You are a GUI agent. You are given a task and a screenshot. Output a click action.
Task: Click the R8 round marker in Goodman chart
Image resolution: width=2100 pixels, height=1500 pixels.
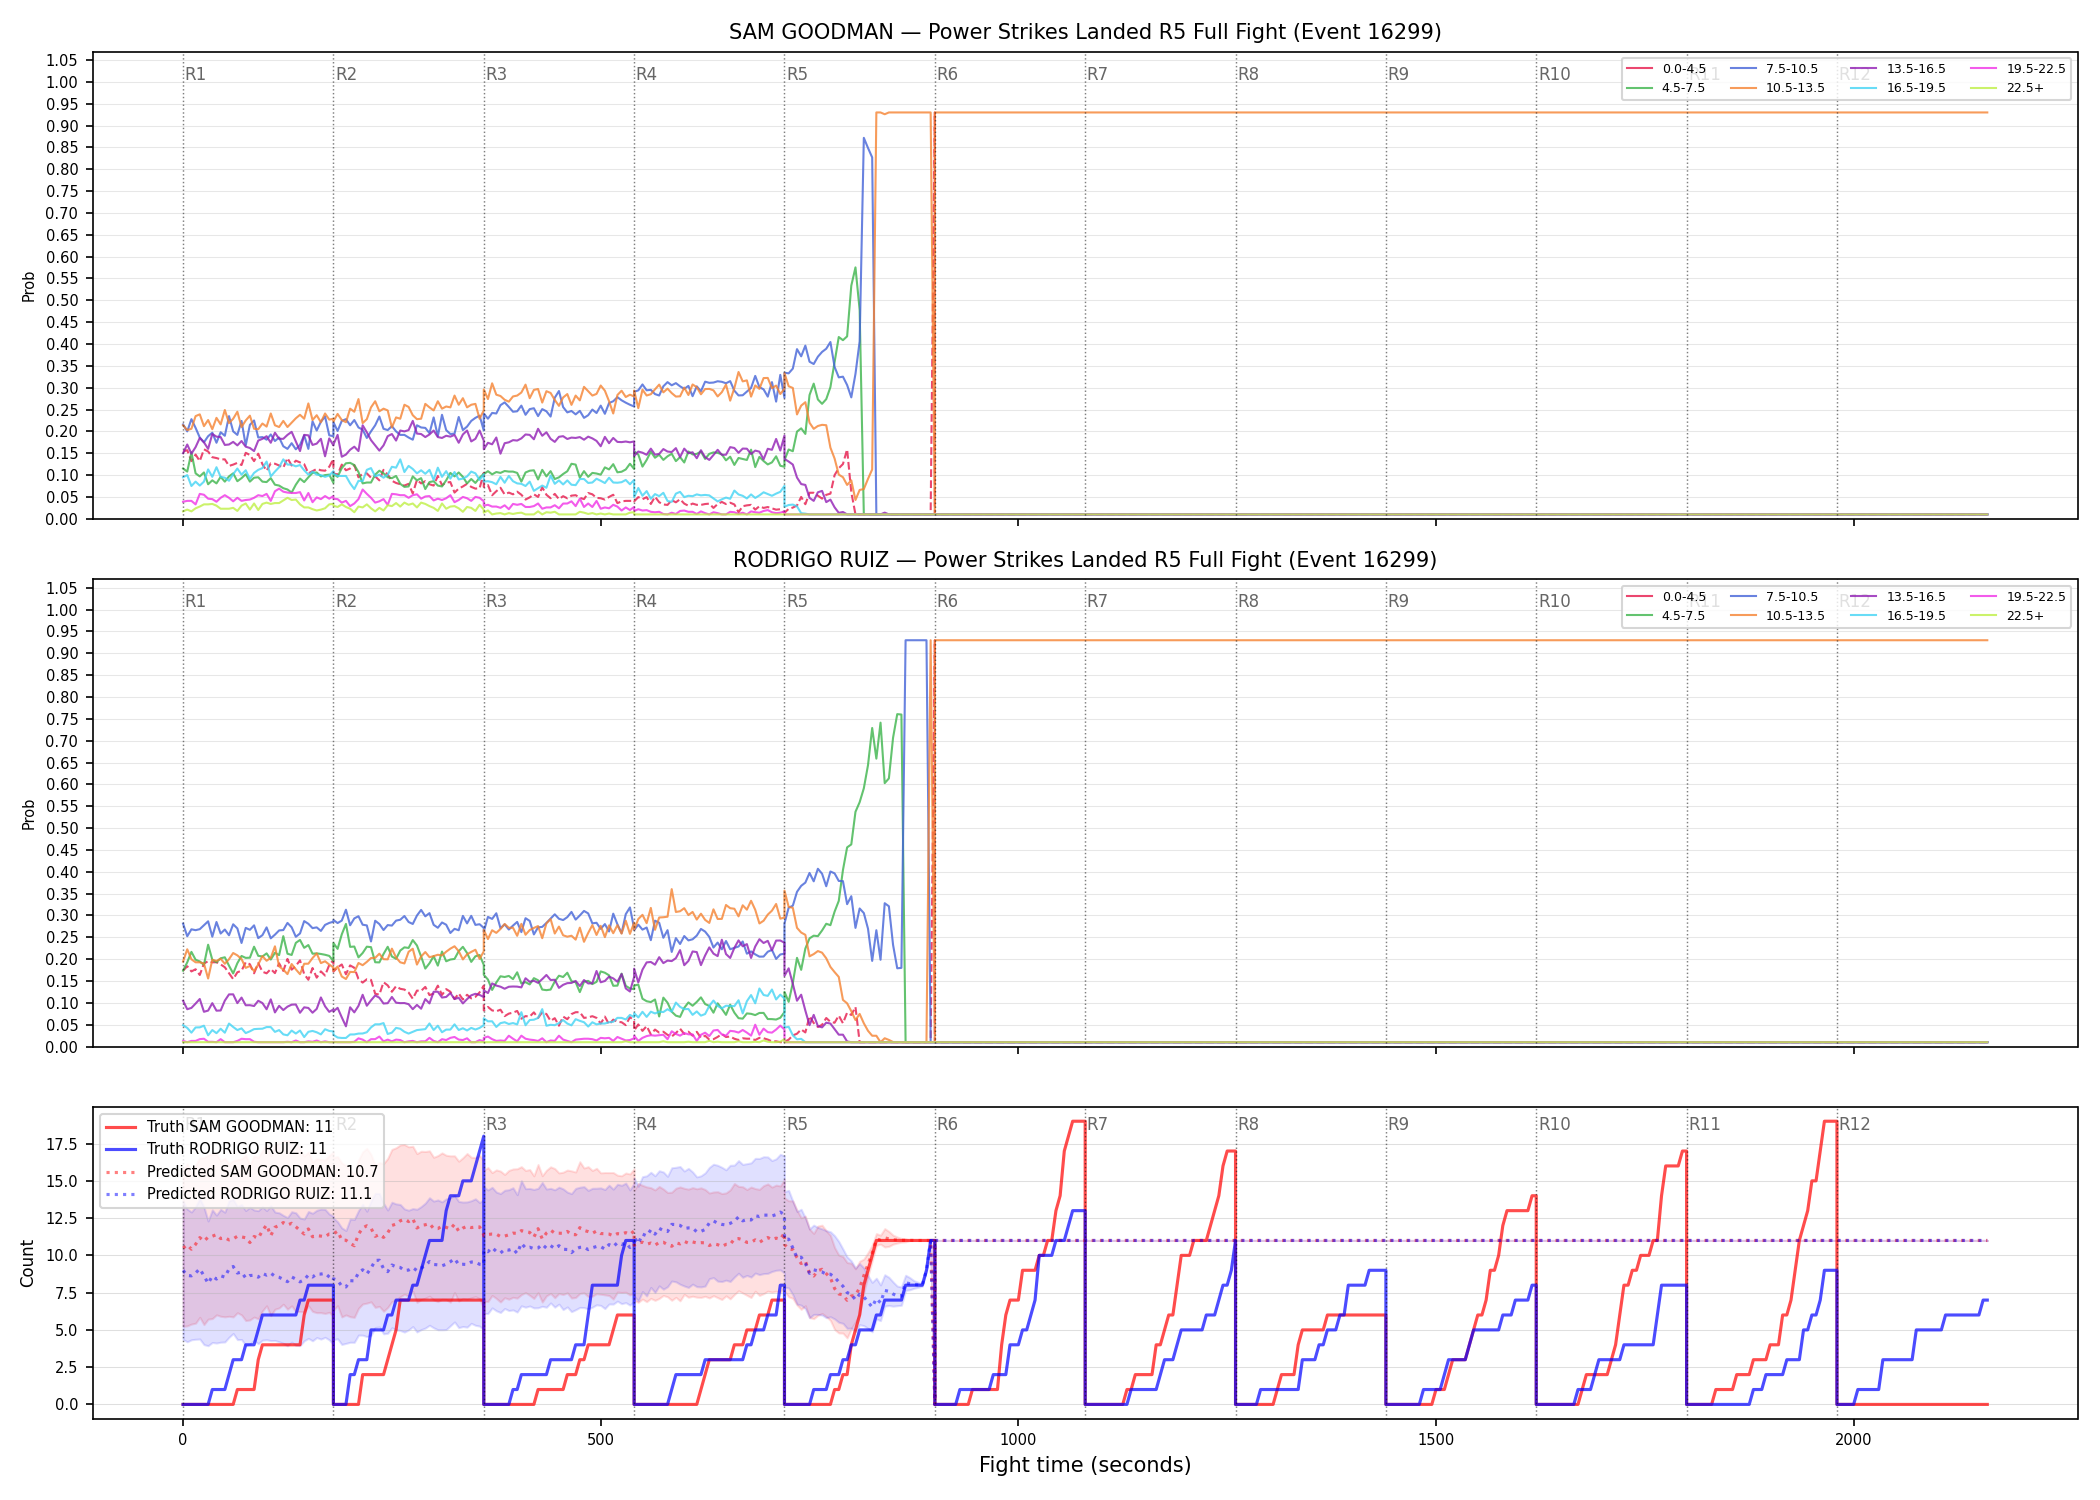[x=1248, y=74]
